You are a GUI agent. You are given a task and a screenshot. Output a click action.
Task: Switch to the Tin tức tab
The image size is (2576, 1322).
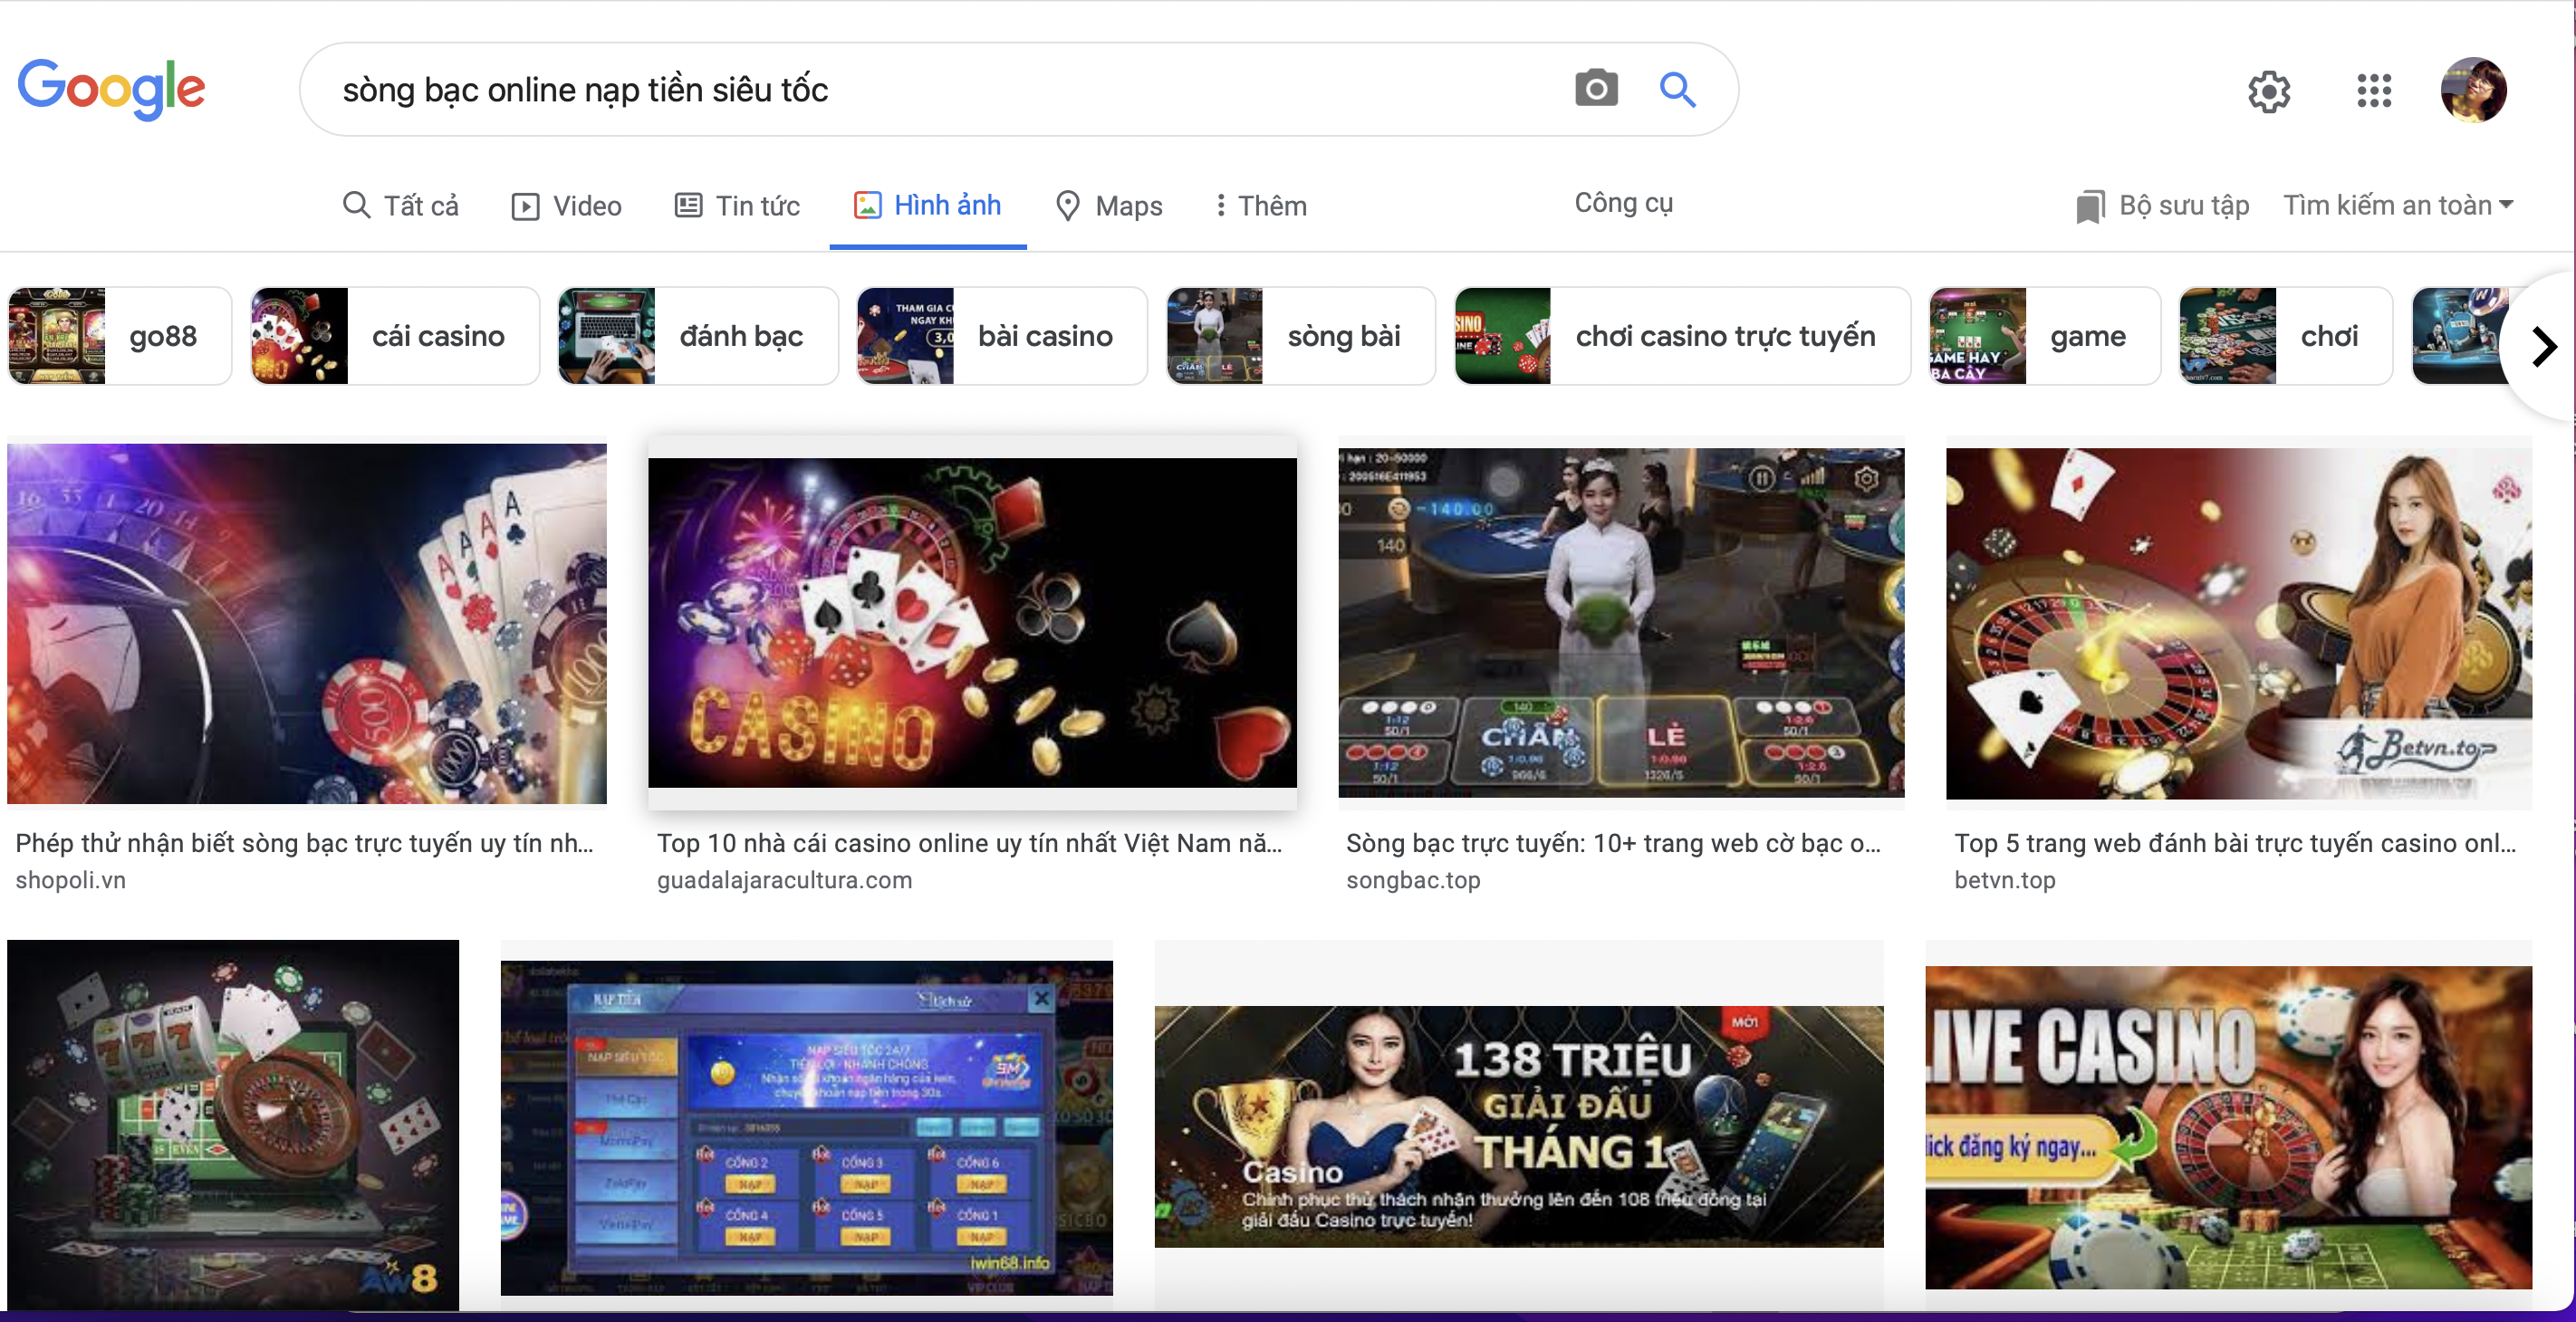click(738, 206)
